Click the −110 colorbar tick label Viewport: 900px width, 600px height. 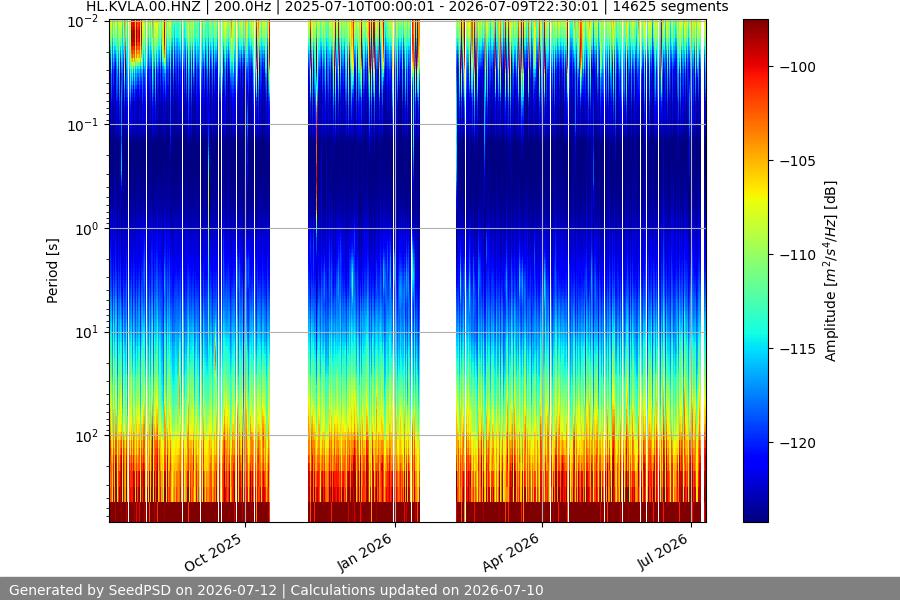[798, 255]
